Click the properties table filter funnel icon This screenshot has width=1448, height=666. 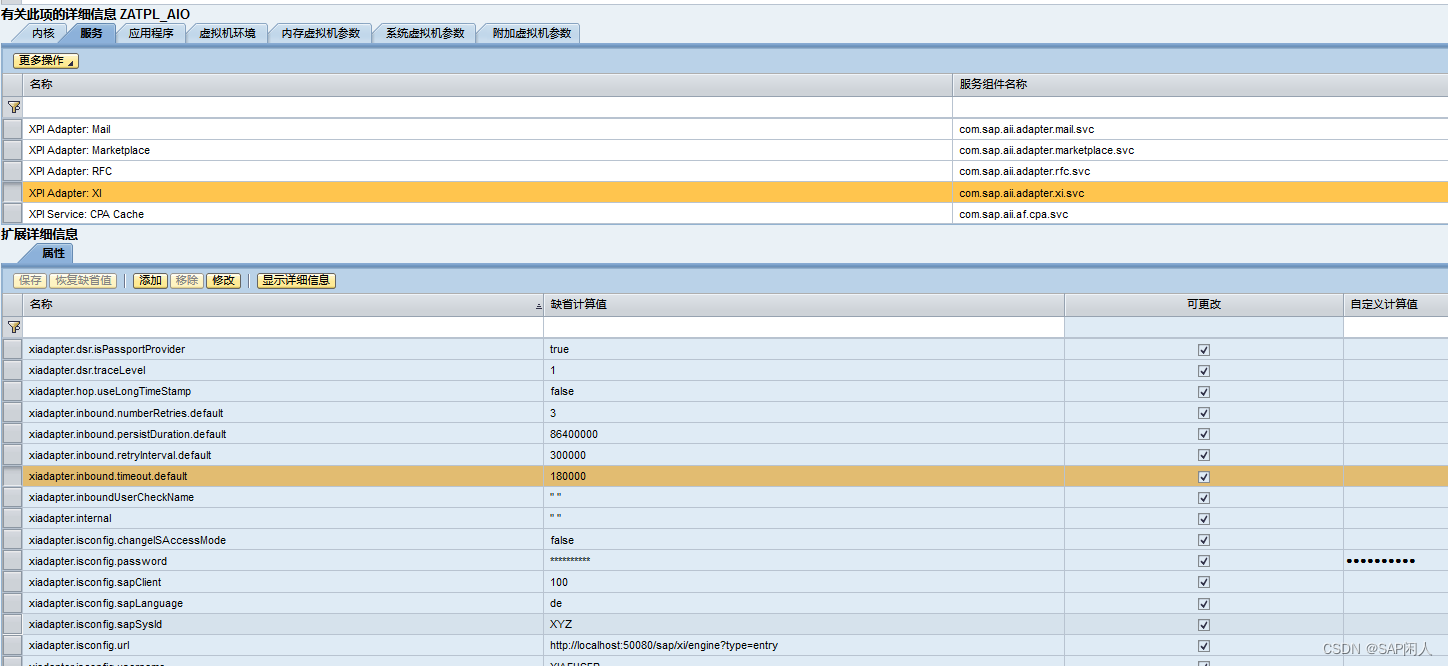tap(13, 327)
